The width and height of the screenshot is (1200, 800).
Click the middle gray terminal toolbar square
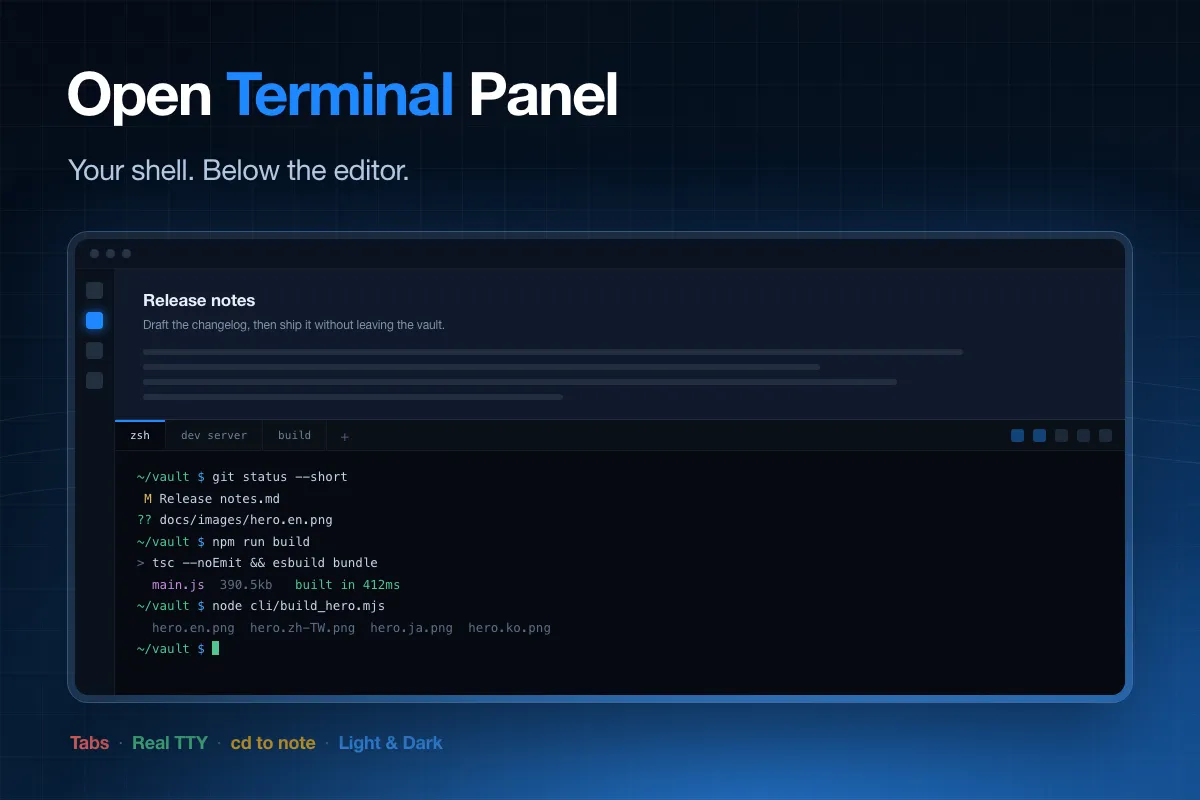pos(1061,436)
